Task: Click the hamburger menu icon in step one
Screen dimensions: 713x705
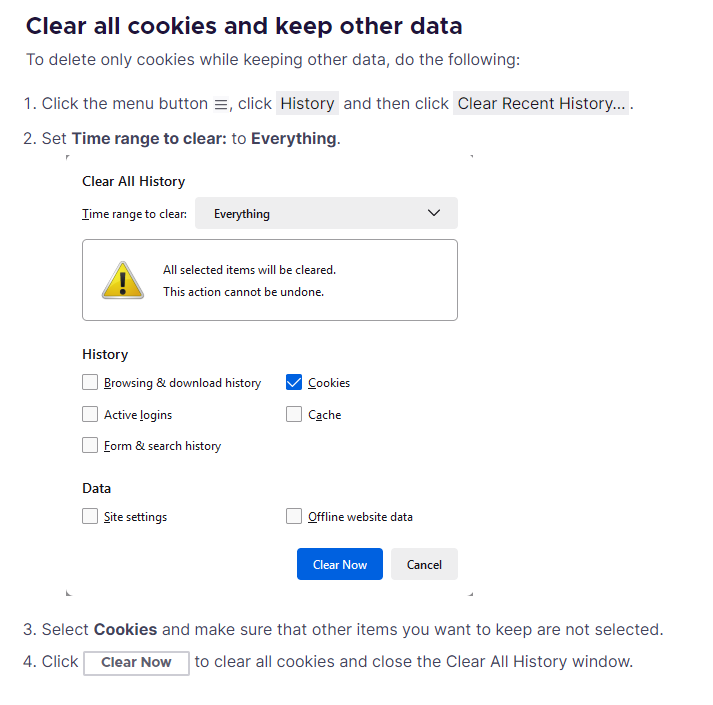Action: click(x=221, y=105)
